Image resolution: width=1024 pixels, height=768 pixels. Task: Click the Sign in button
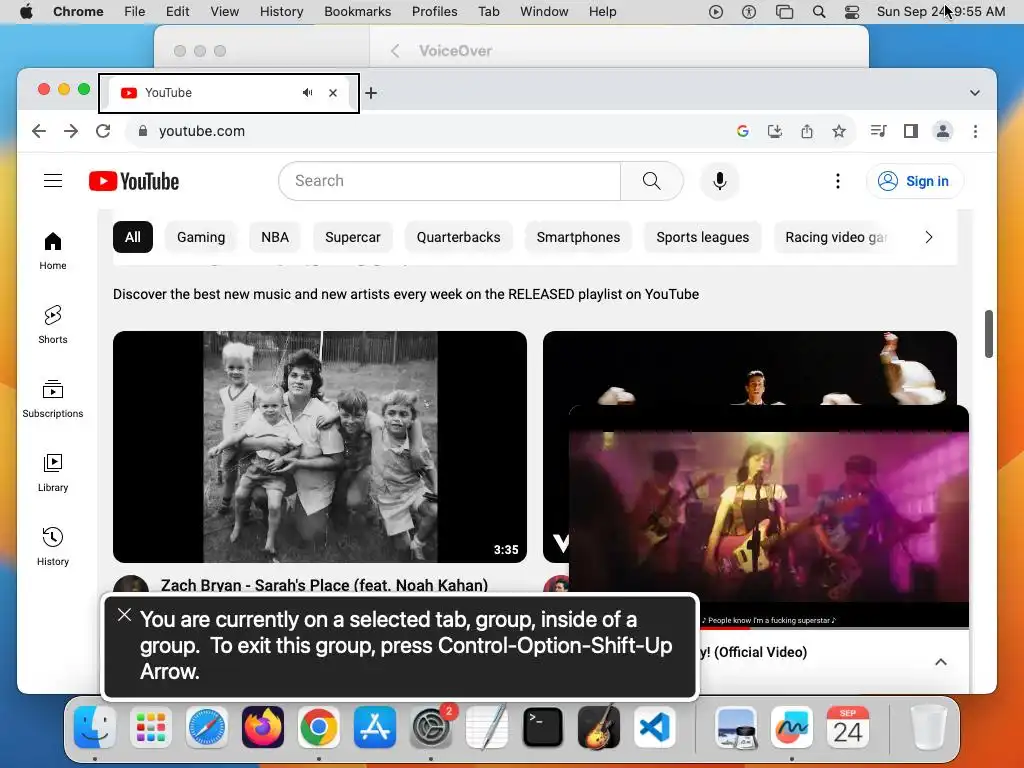point(914,181)
